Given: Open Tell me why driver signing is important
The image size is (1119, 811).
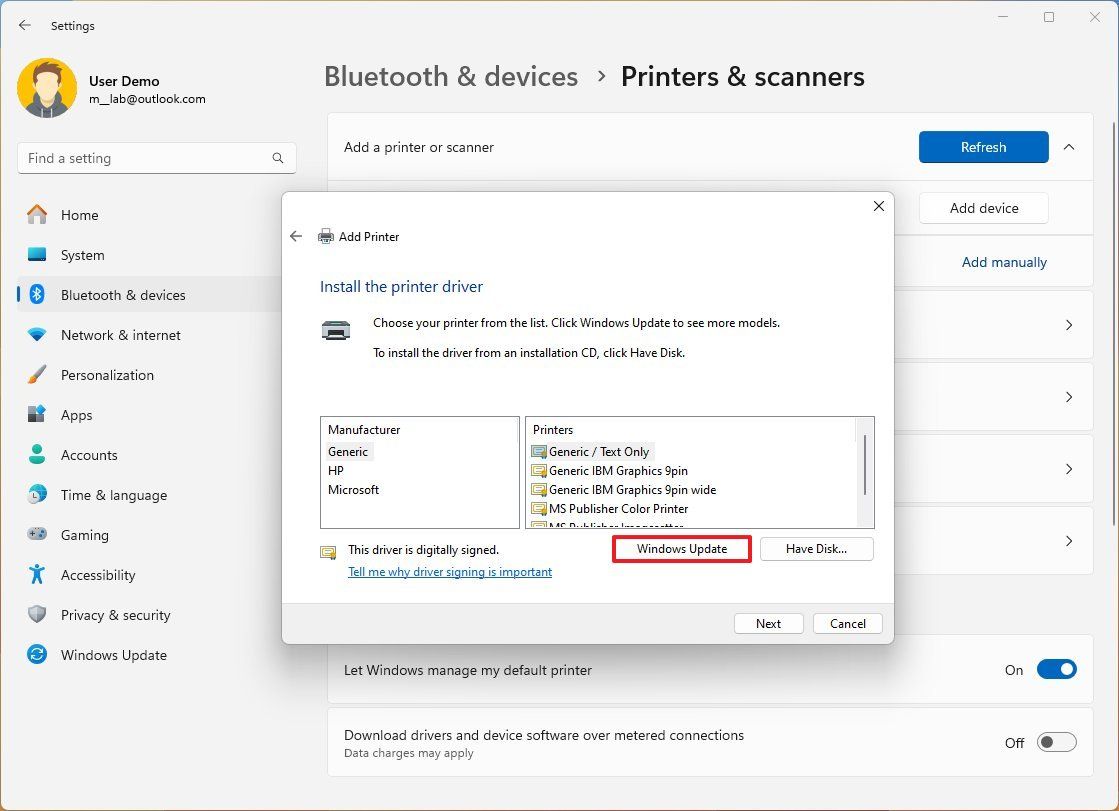Looking at the screenshot, I should [x=450, y=571].
